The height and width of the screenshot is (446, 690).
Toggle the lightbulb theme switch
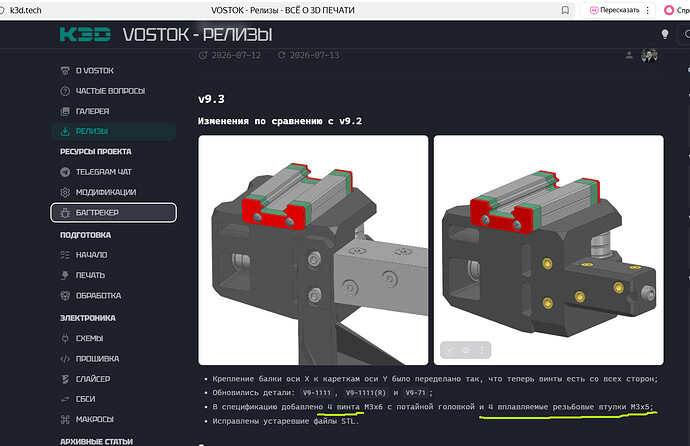pyautogui.click(x=664, y=34)
